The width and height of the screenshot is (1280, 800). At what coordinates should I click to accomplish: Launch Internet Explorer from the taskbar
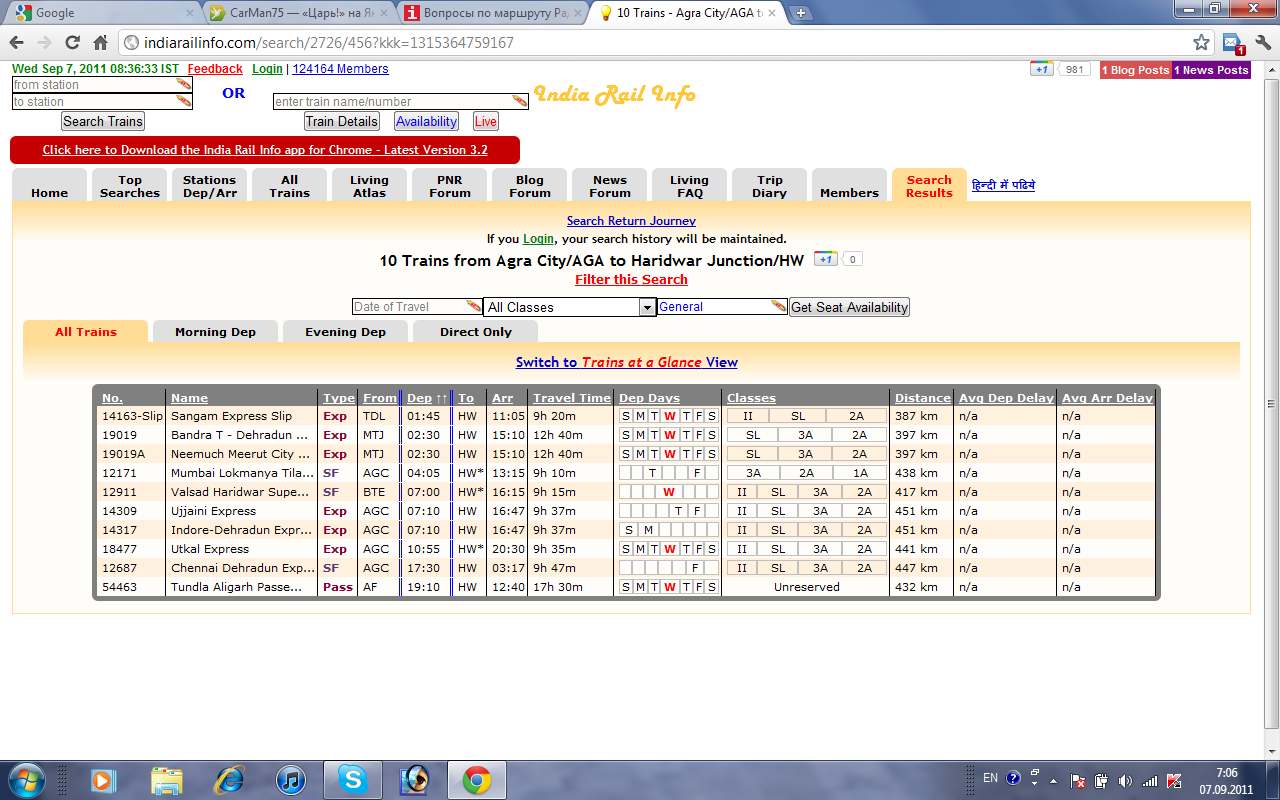[229, 778]
